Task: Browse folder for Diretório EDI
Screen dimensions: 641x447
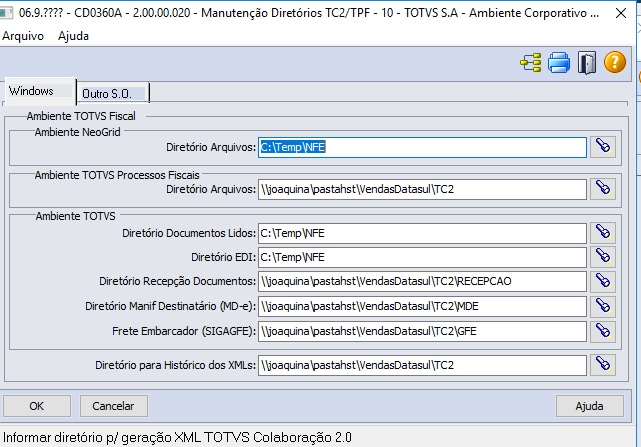Action: (603, 257)
